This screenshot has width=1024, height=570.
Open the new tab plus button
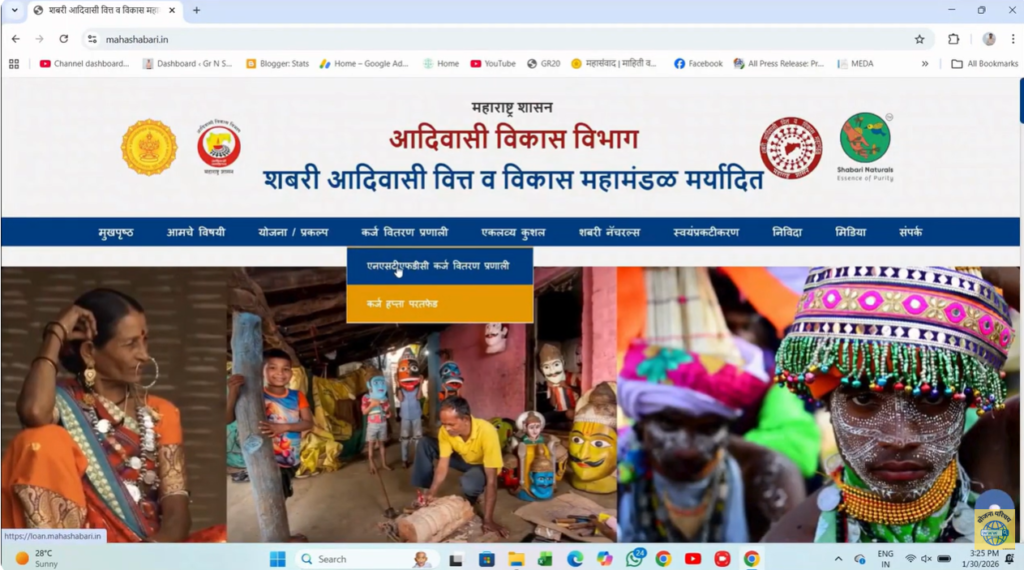[196, 10]
